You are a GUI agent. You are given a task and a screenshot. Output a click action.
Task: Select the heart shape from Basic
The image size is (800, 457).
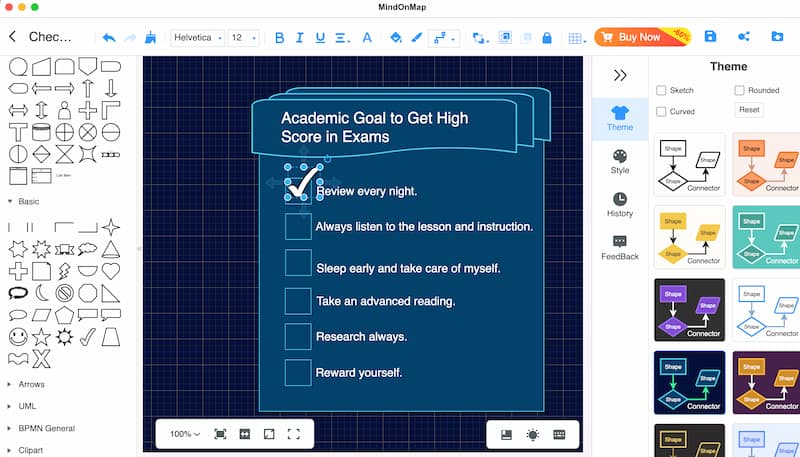pos(111,271)
